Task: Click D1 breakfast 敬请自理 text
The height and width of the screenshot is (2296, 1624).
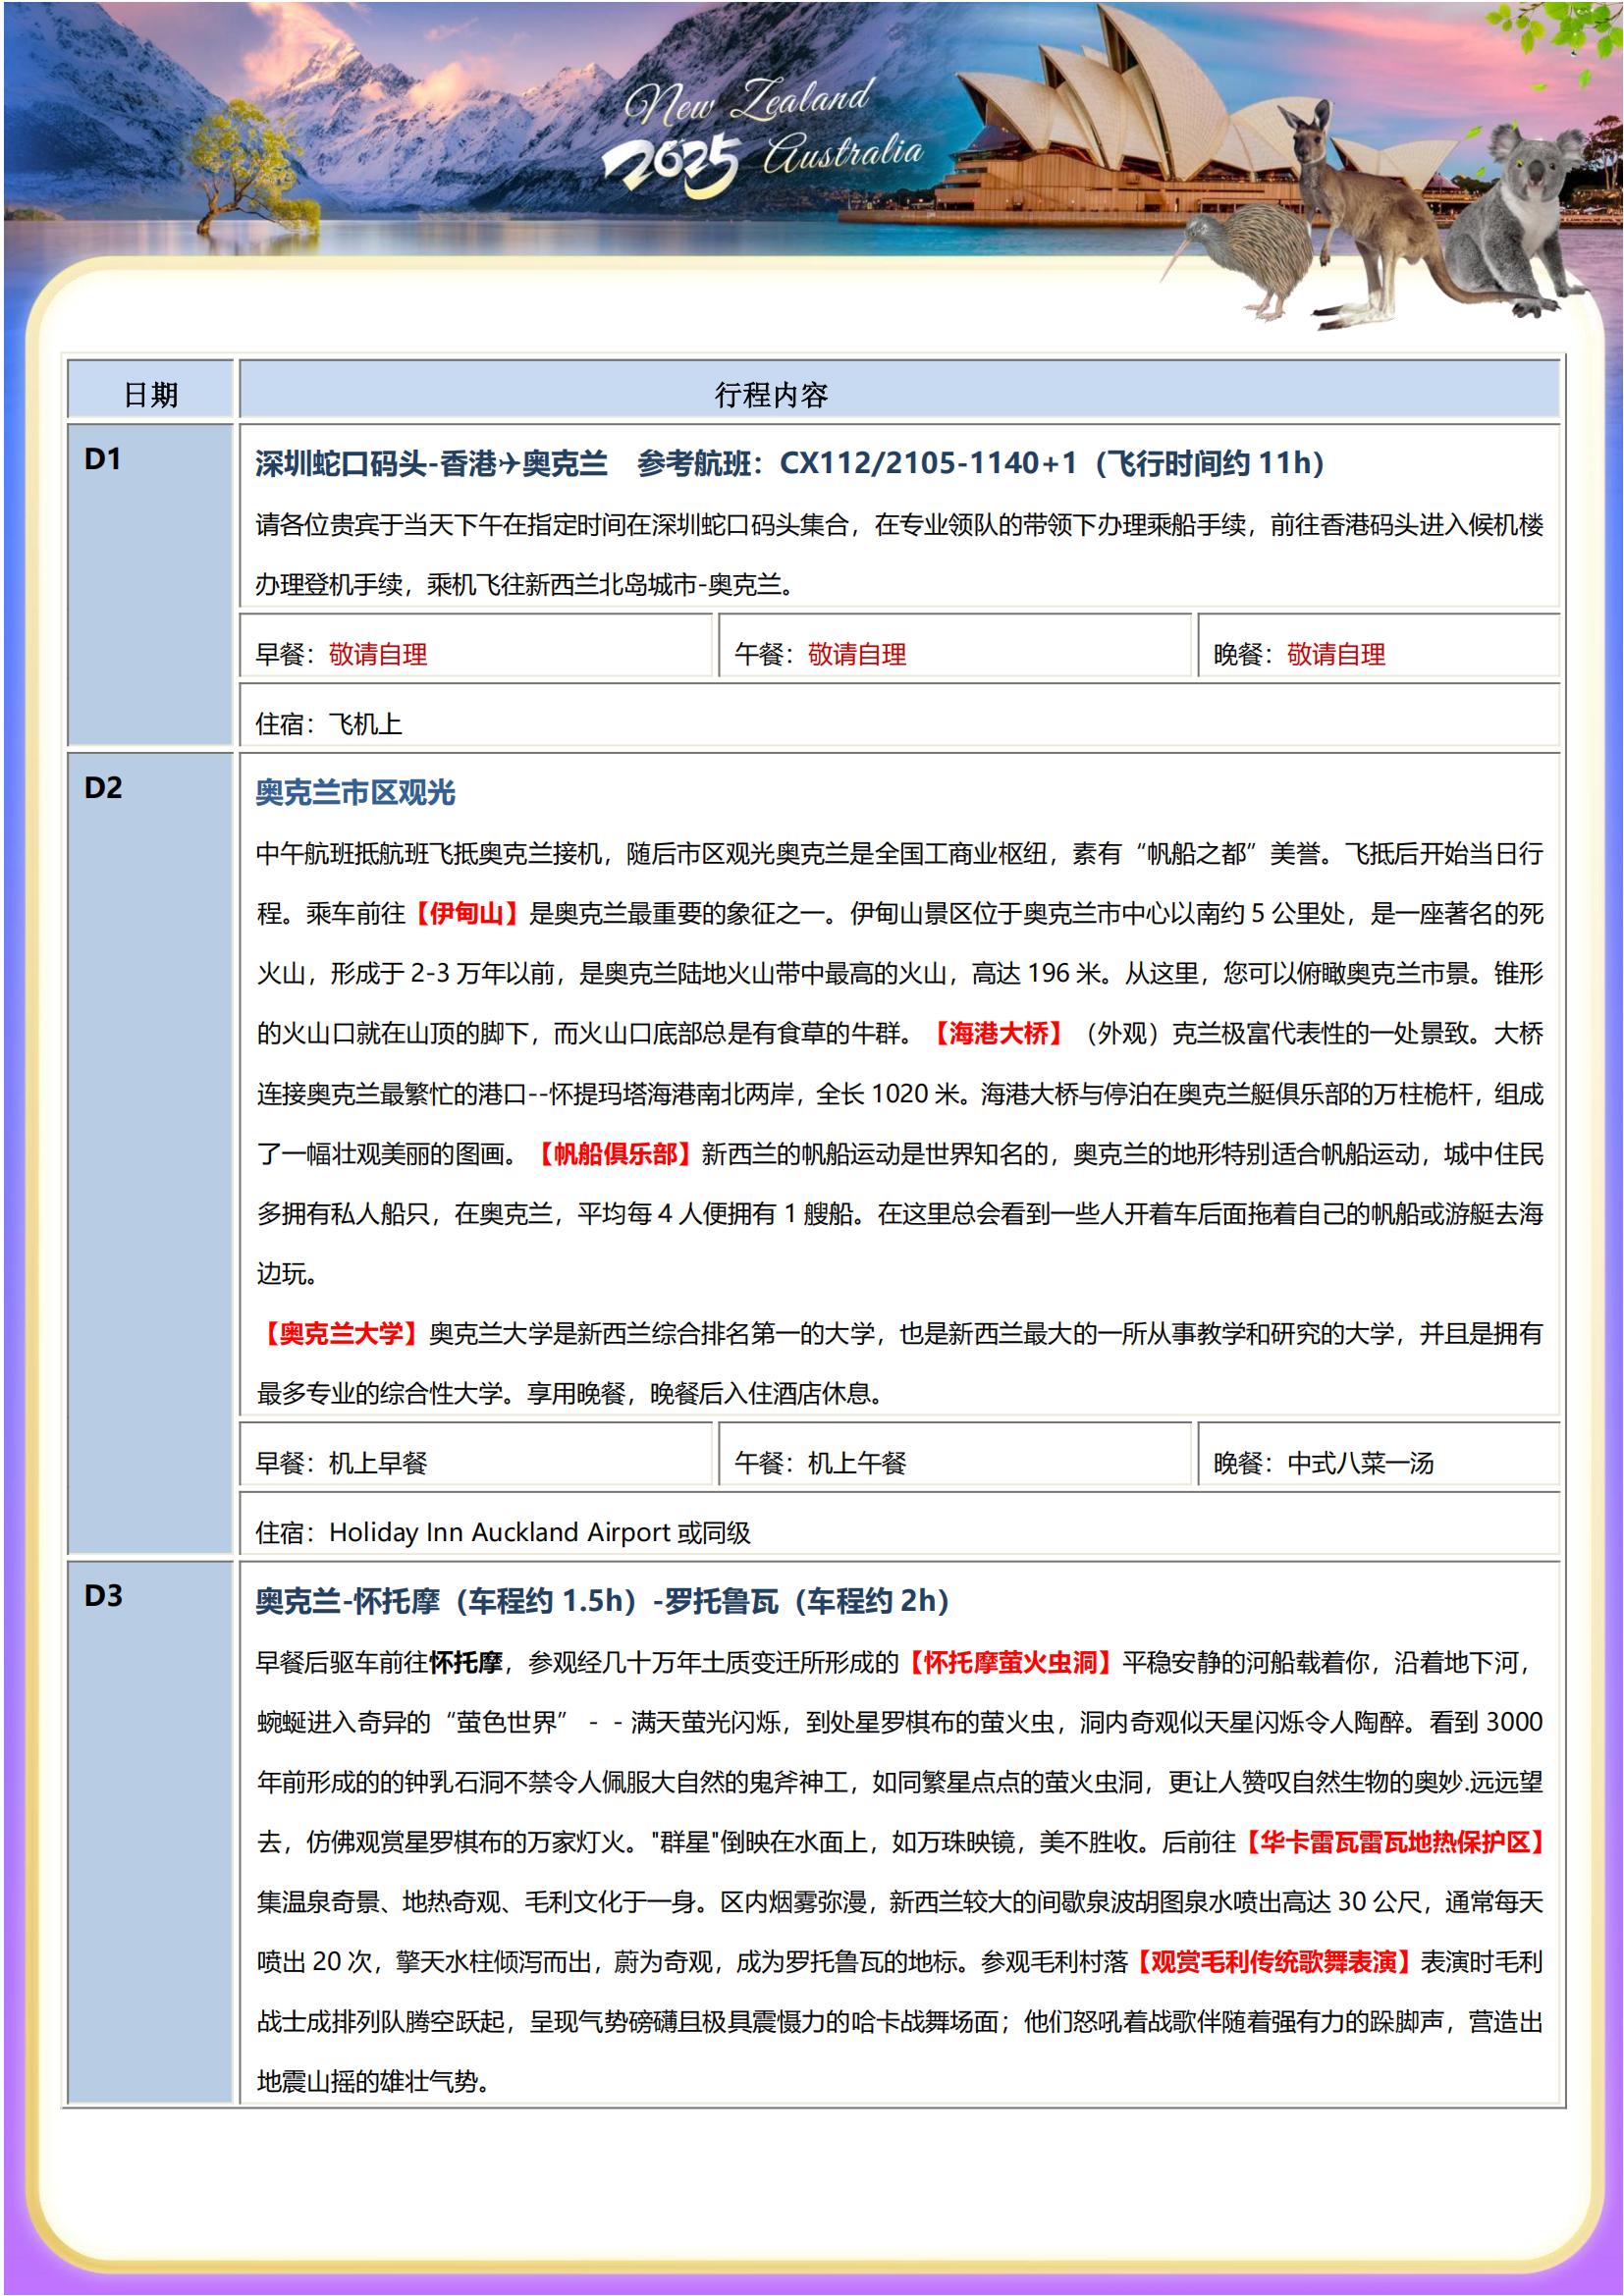Action: (378, 654)
